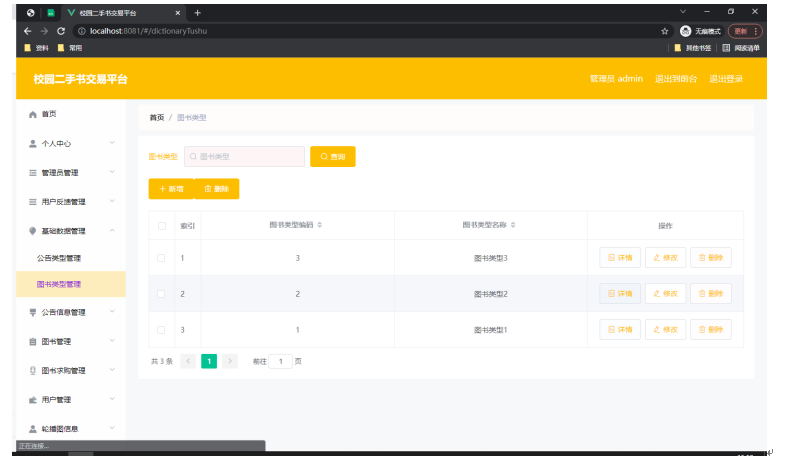Click 修改 for row 图书类型3
Viewport: 809px width, 470px height.
666,257
